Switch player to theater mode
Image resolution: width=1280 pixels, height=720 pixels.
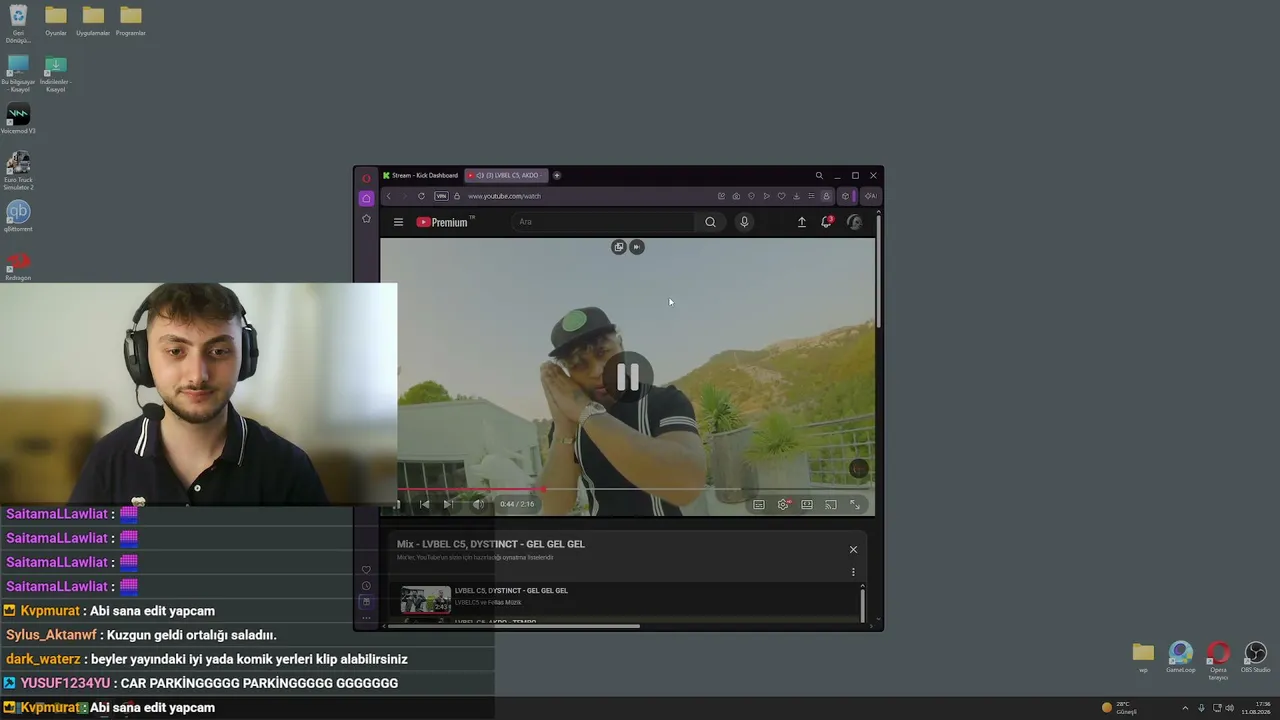(x=807, y=505)
